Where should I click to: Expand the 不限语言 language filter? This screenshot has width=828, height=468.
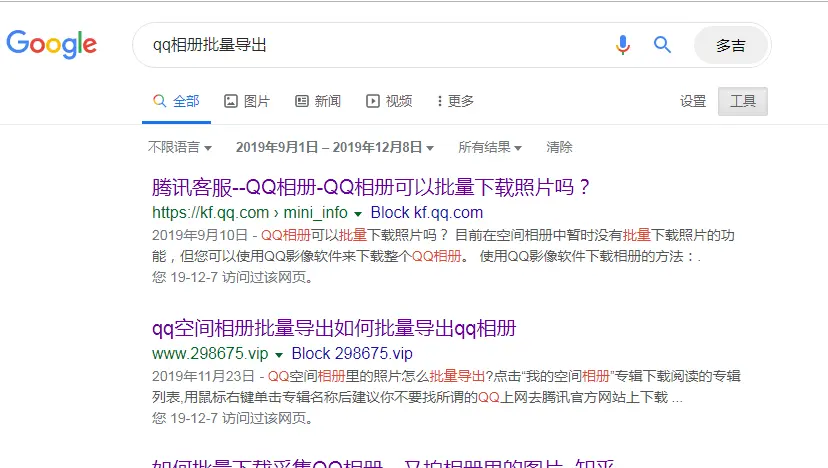point(180,147)
